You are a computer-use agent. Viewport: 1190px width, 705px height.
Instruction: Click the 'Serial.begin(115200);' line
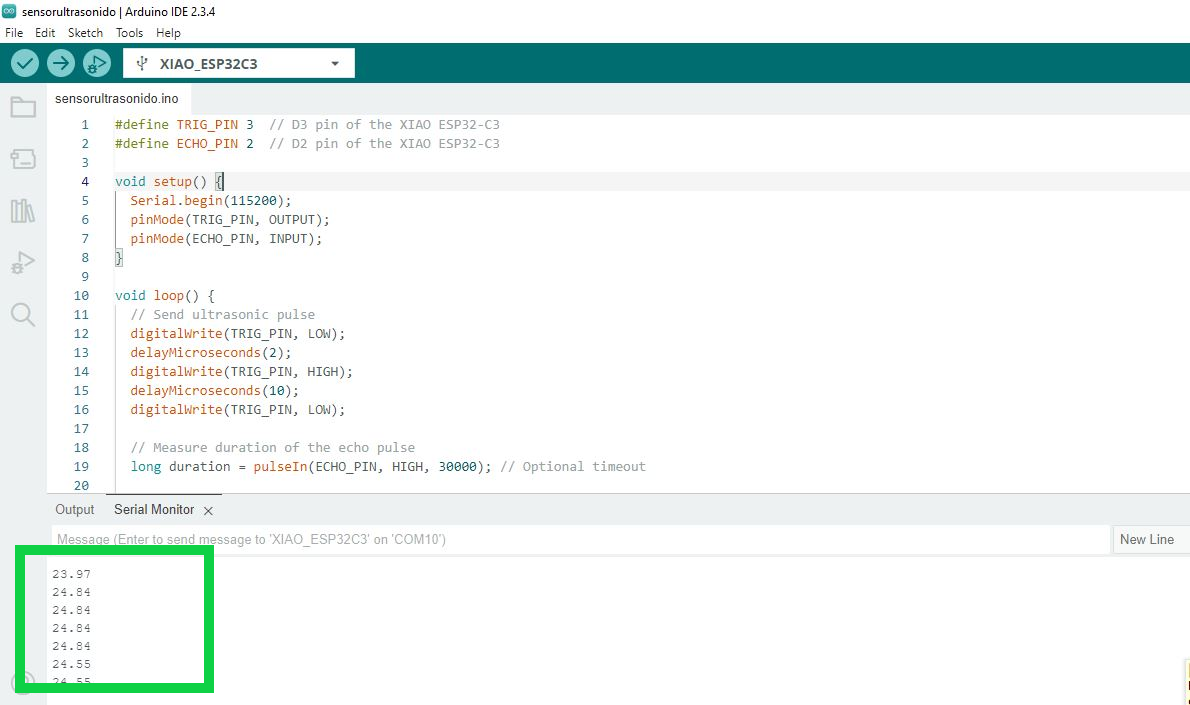210,200
